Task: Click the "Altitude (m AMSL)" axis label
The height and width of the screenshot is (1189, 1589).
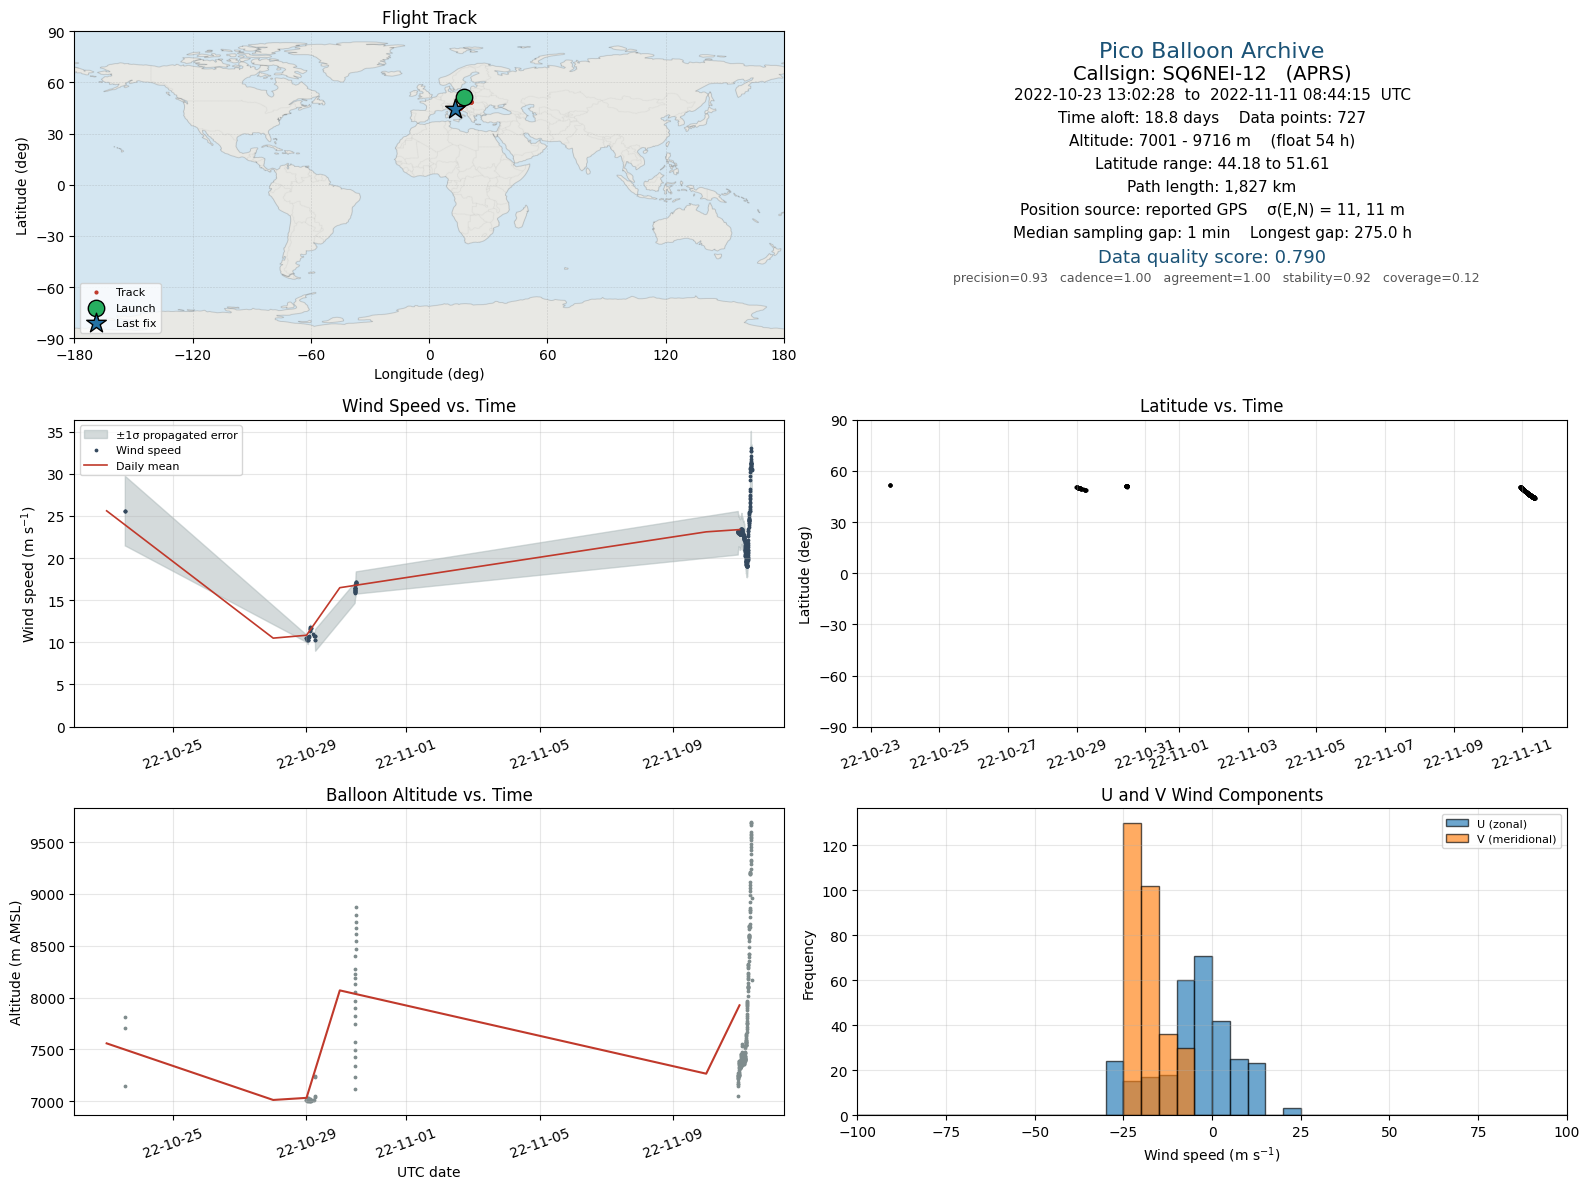Action: [x=16, y=963]
